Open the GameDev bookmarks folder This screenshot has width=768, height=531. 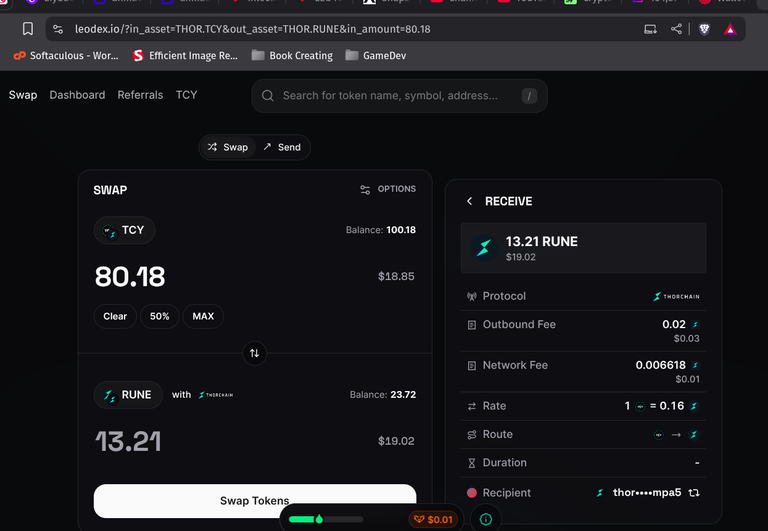point(376,55)
